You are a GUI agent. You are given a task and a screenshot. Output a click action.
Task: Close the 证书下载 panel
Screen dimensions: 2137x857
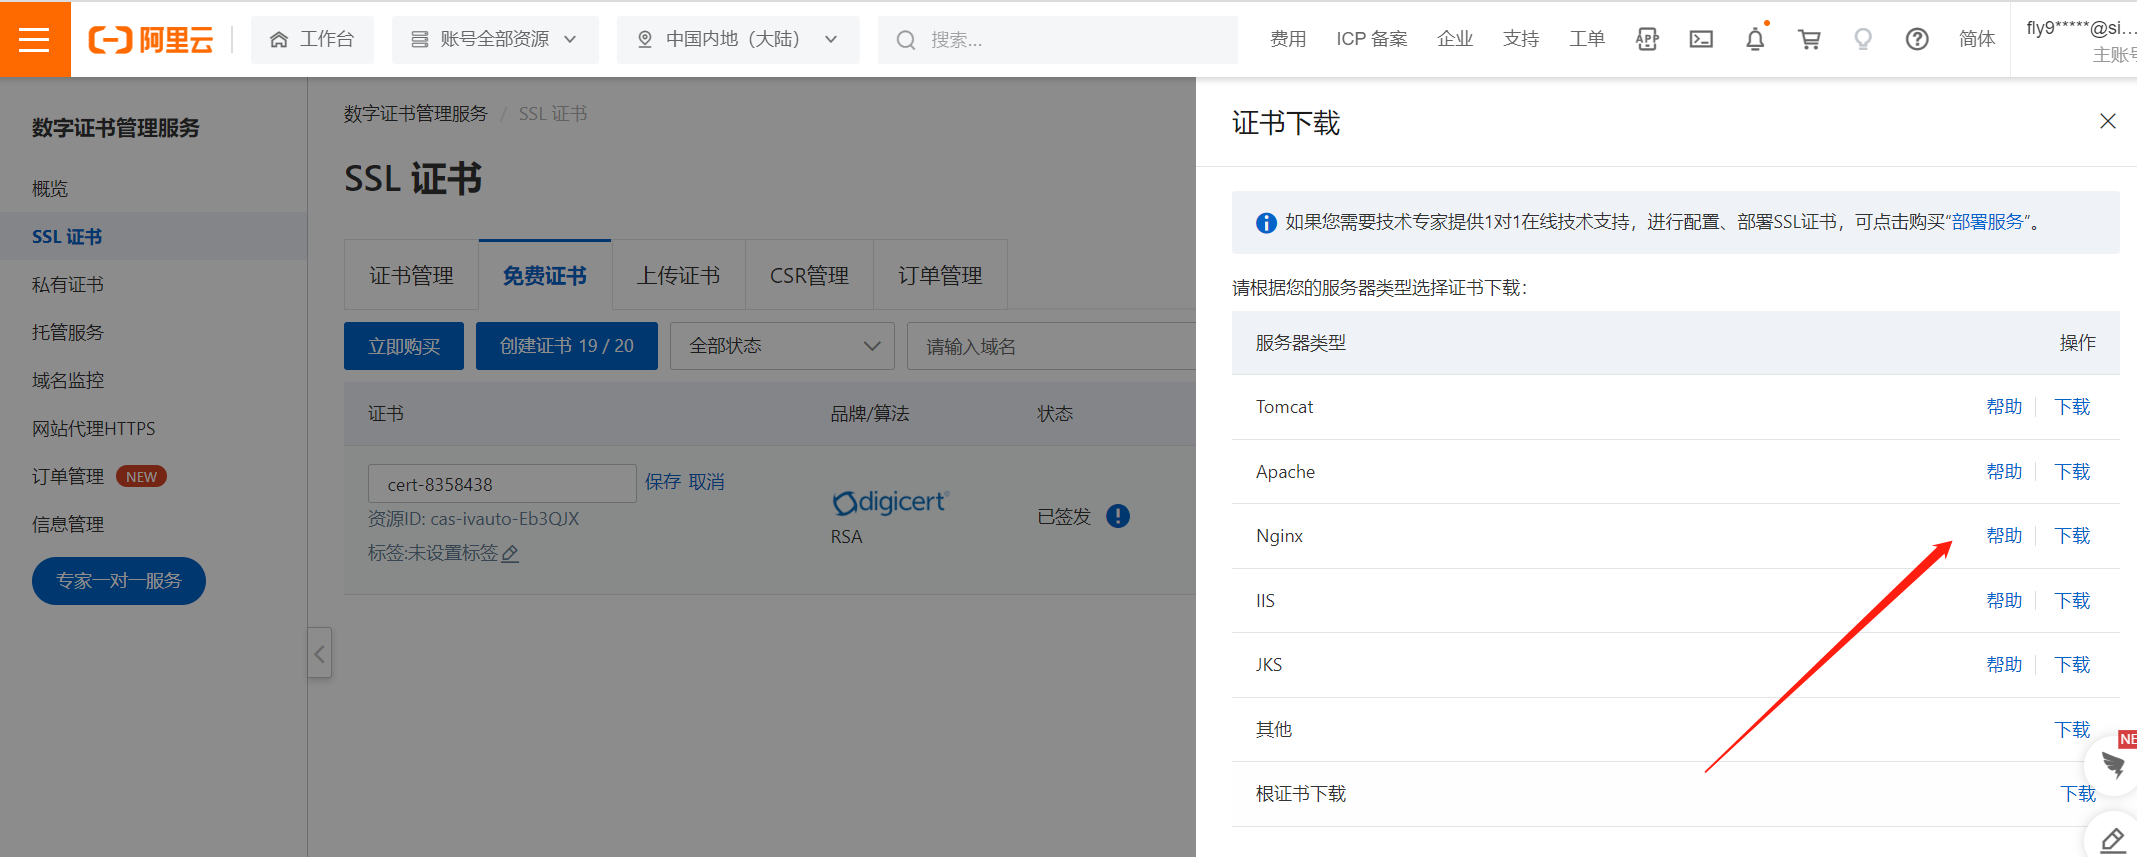pyautogui.click(x=2108, y=121)
